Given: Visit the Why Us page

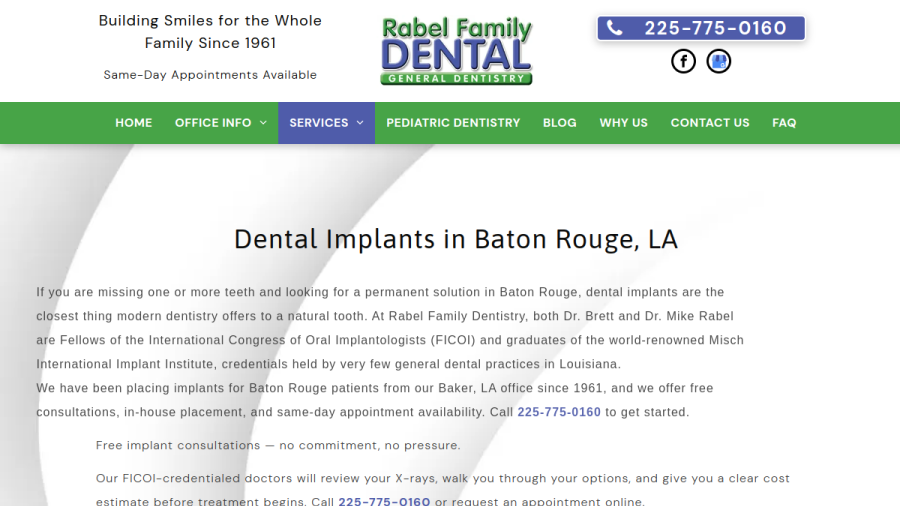Looking at the screenshot, I should [623, 123].
